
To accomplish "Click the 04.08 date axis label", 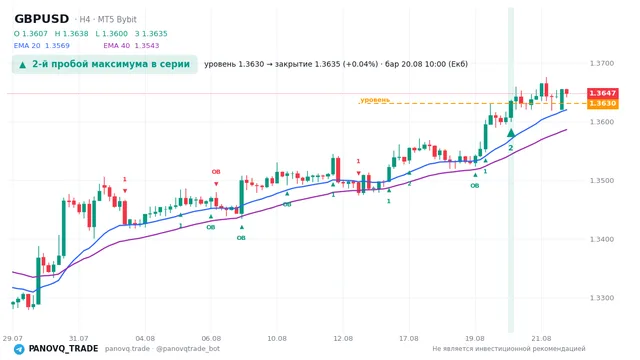I will click(x=145, y=338).
